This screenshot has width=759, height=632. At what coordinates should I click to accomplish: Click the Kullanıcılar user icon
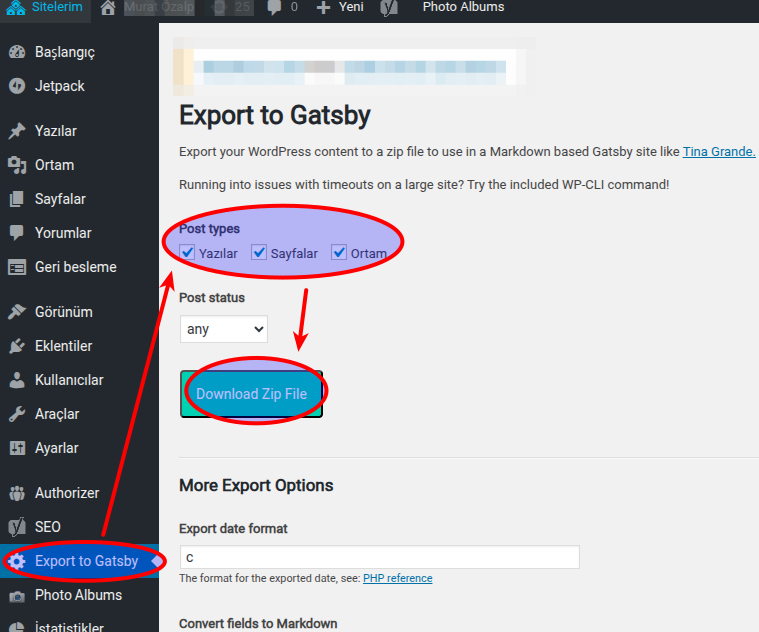[x=17, y=380]
